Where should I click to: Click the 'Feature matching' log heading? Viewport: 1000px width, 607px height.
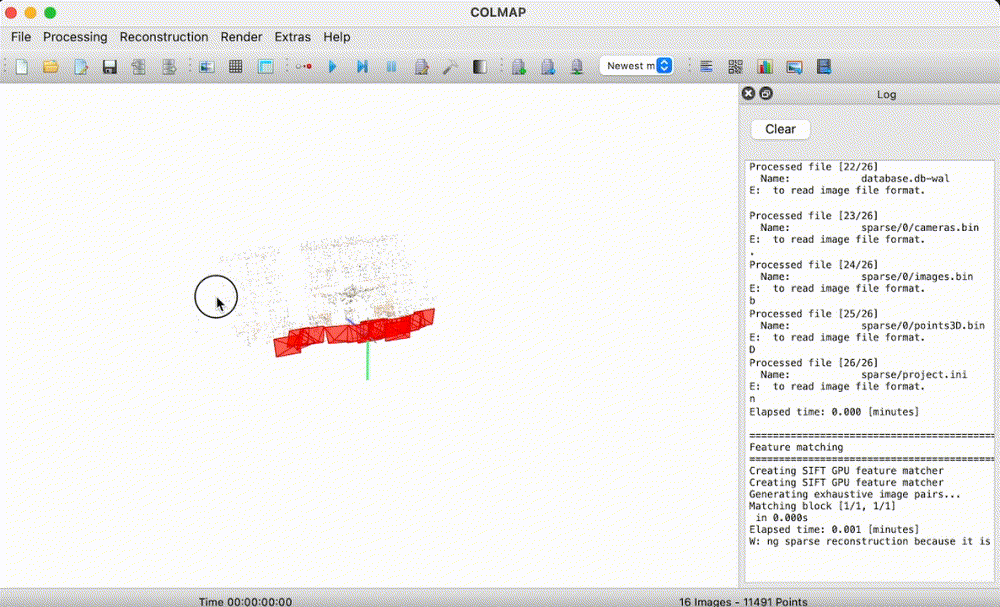[796, 447]
